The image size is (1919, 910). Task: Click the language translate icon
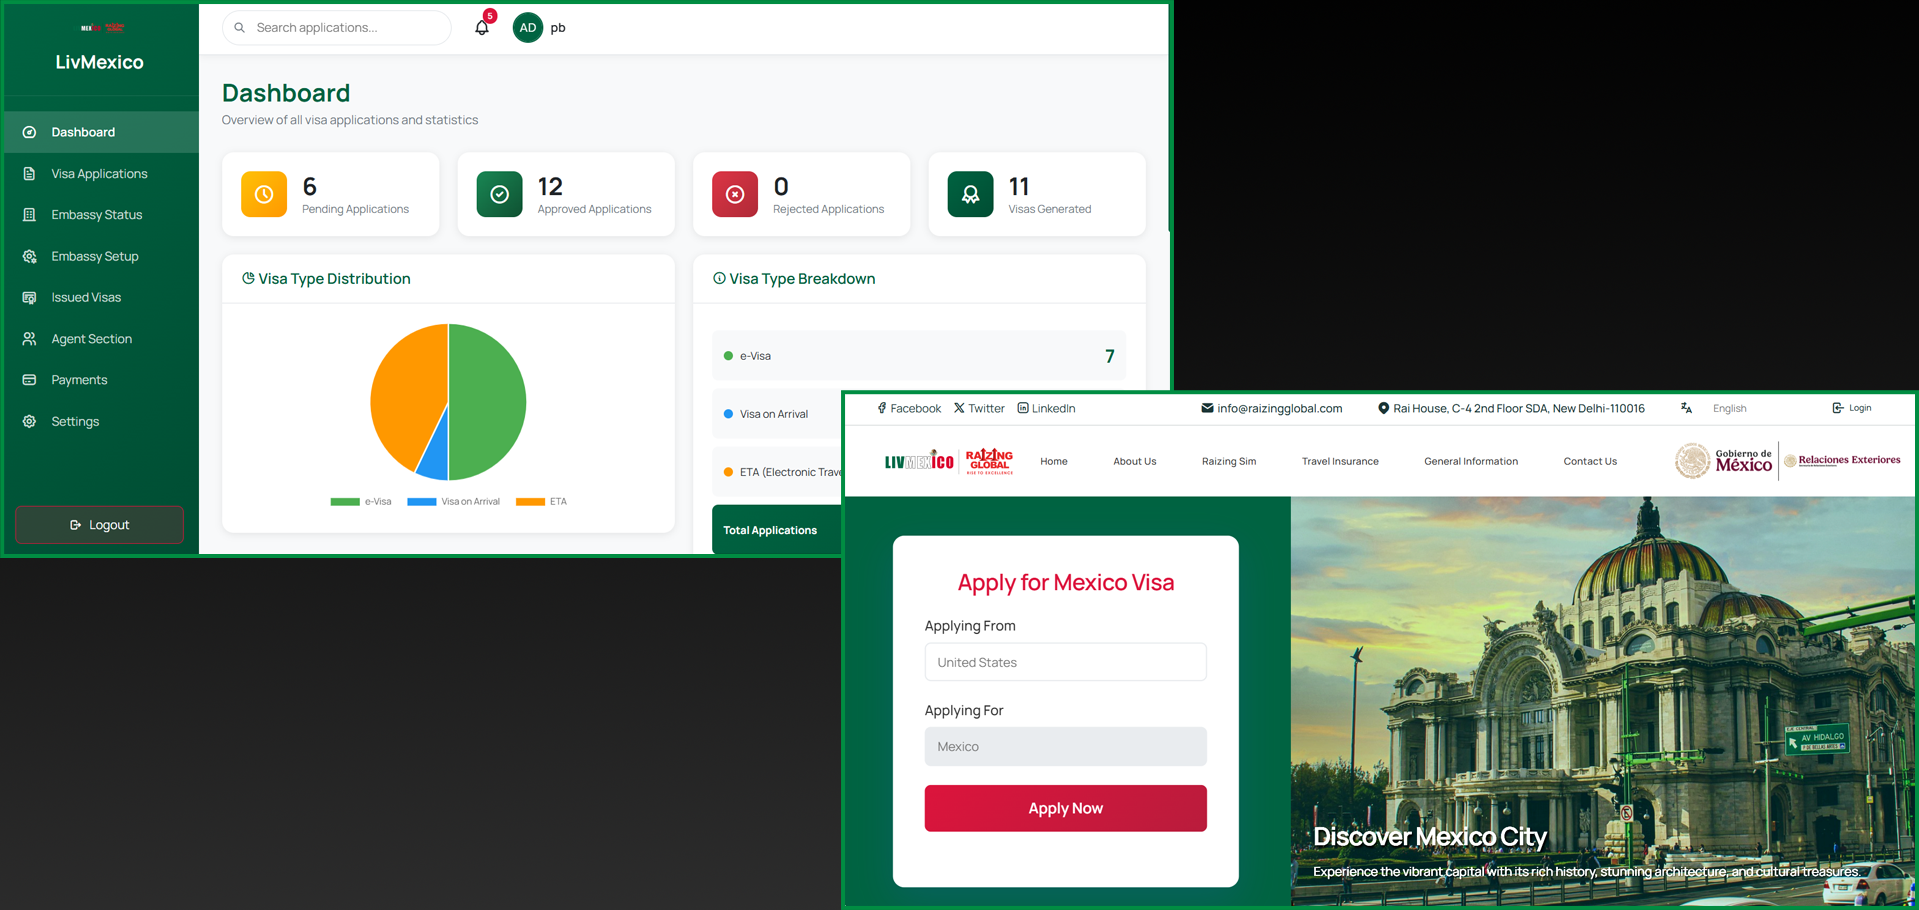point(1686,408)
